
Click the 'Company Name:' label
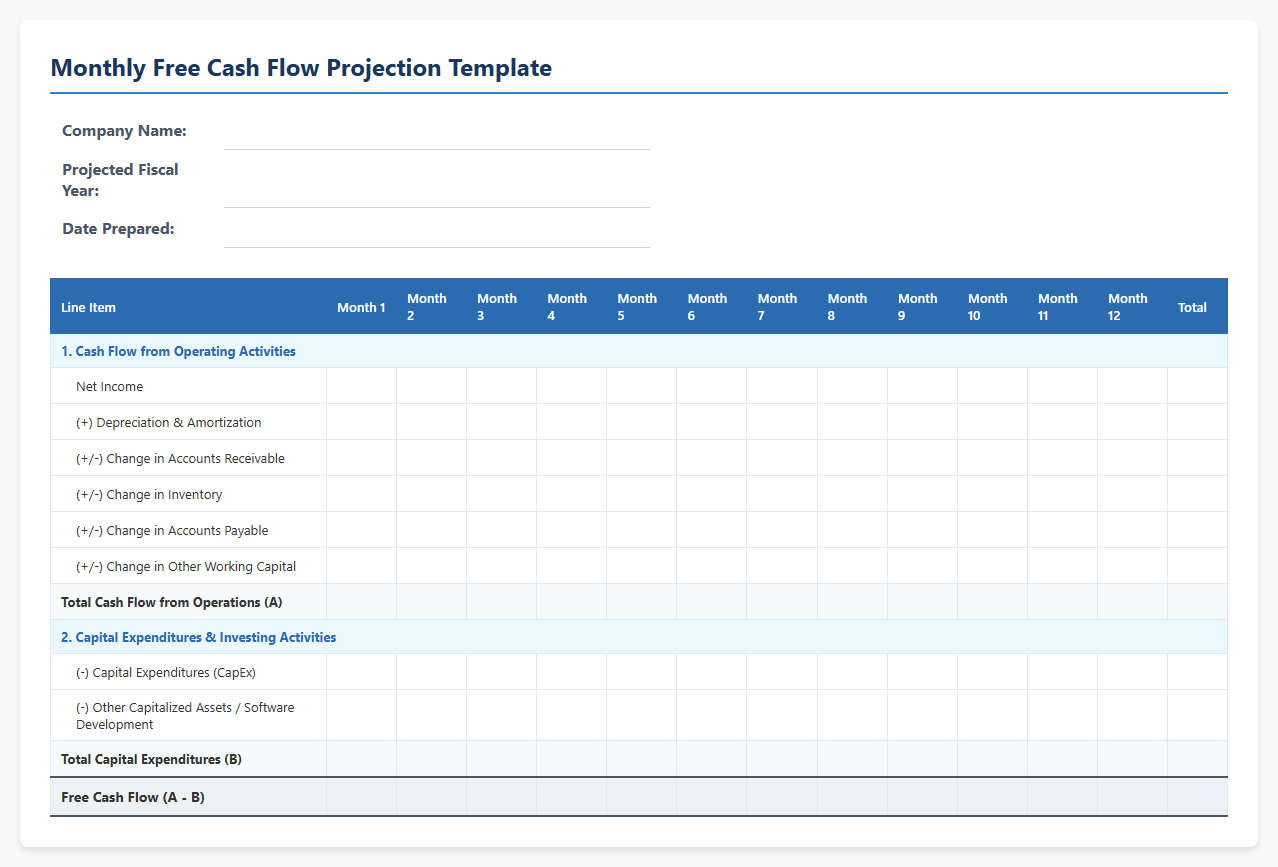[124, 131]
